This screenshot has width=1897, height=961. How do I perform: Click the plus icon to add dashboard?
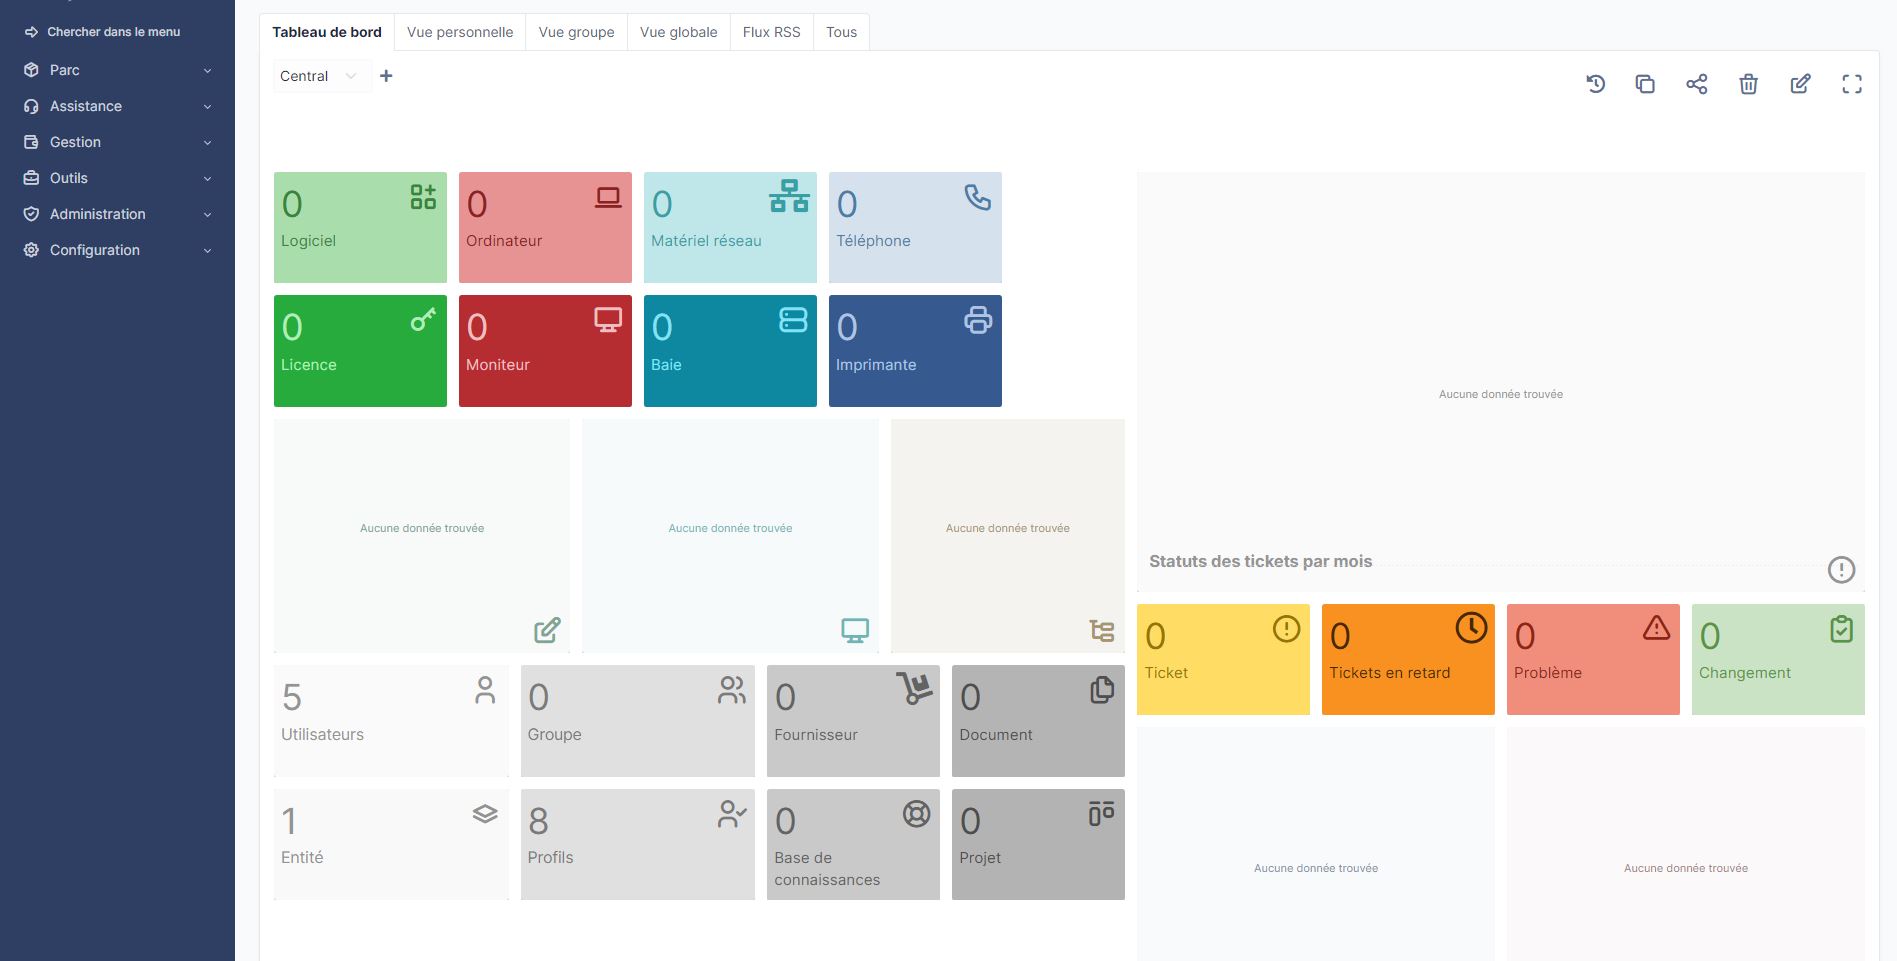tap(386, 76)
